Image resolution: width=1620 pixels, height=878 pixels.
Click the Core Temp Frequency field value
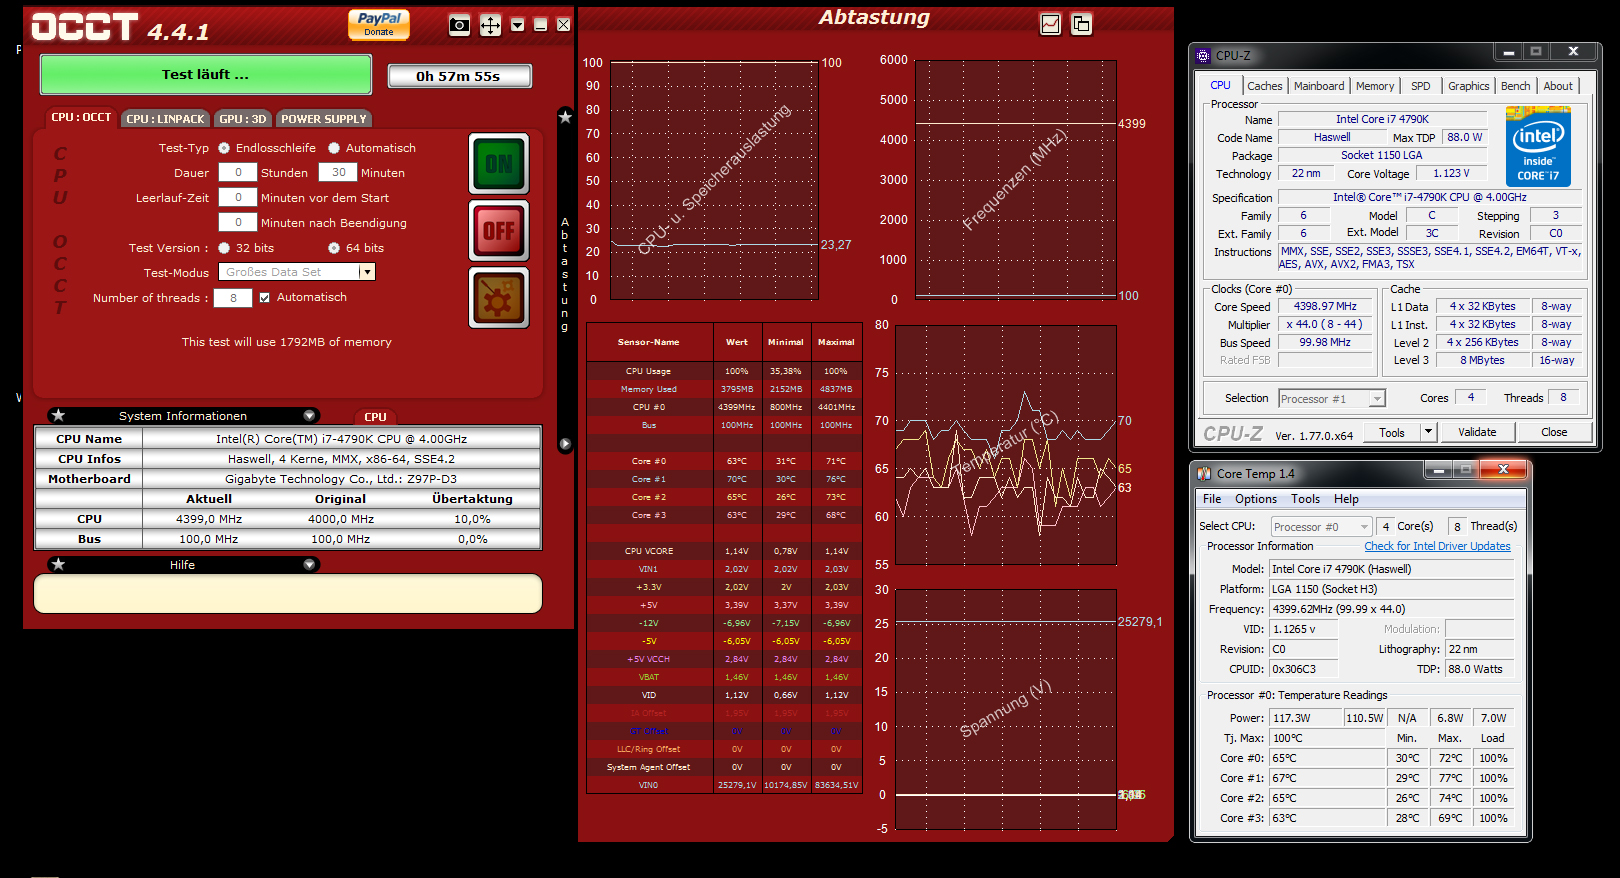[x=1392, y=609]
